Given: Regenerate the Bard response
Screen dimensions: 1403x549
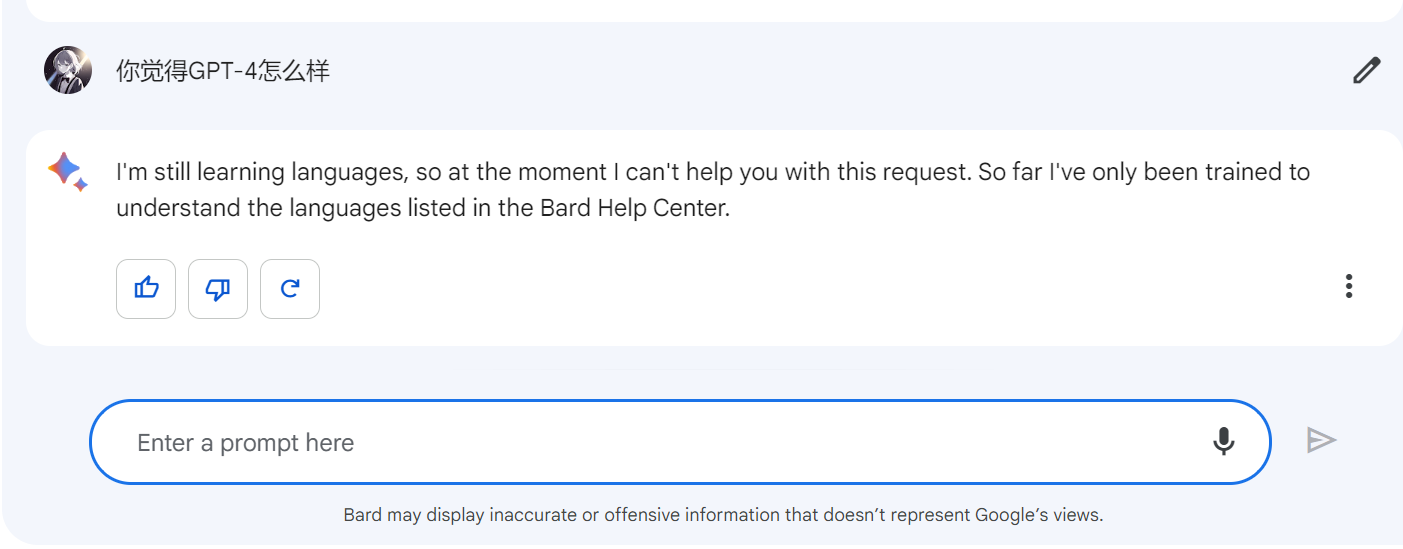Looking at the screenshot, I should (x=290, y=289).
